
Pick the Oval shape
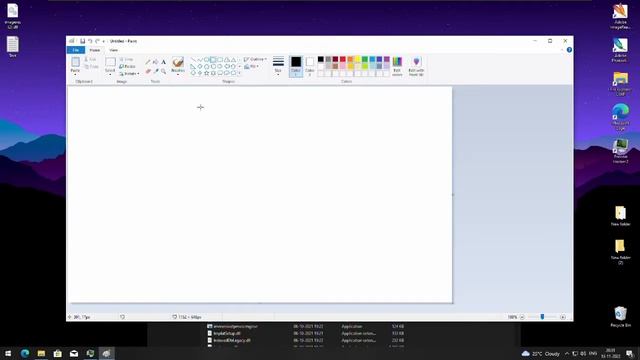click(207, 60)
